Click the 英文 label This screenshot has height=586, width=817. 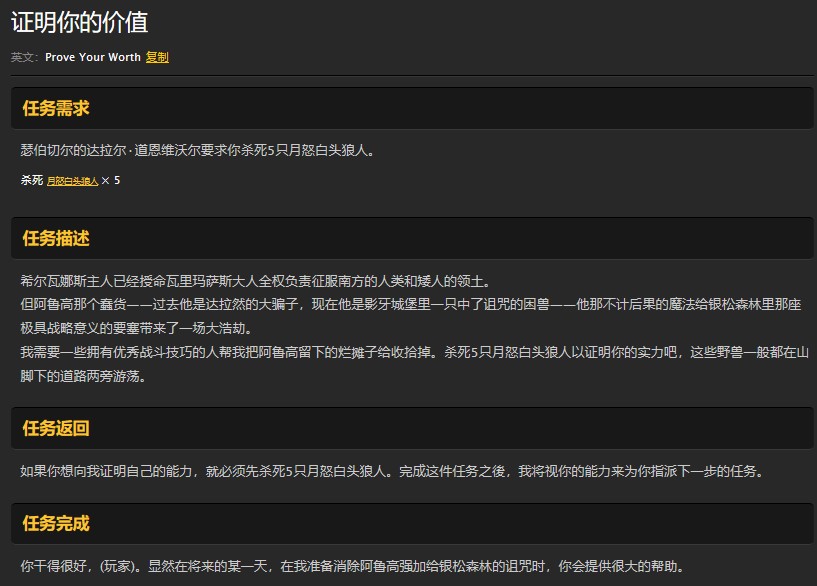coord(21,58)
